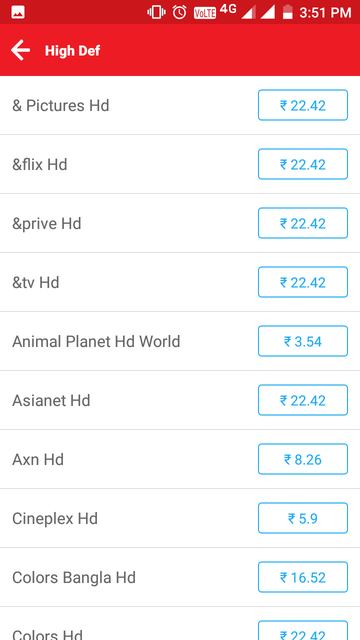
Task: Tap the VoLTE indicator icon
Action: coord(204,13)
